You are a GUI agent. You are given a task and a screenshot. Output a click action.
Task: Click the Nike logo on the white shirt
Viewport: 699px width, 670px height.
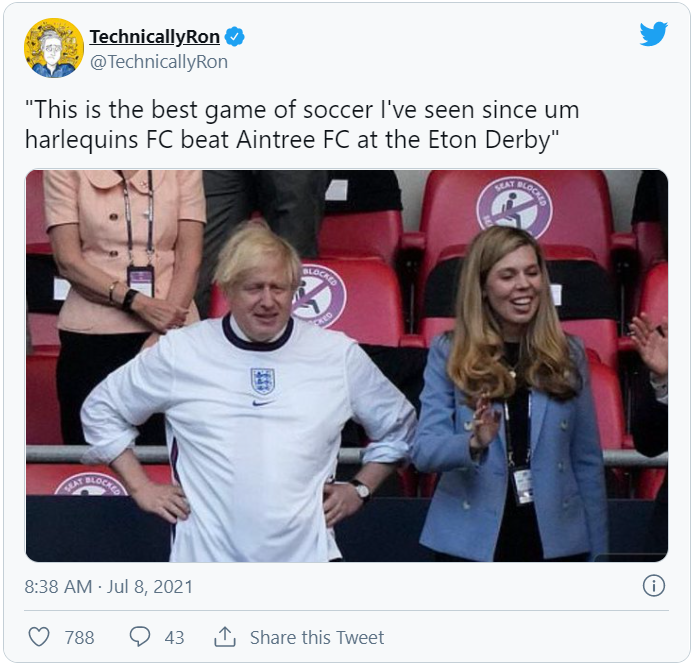tap(262, 403)
